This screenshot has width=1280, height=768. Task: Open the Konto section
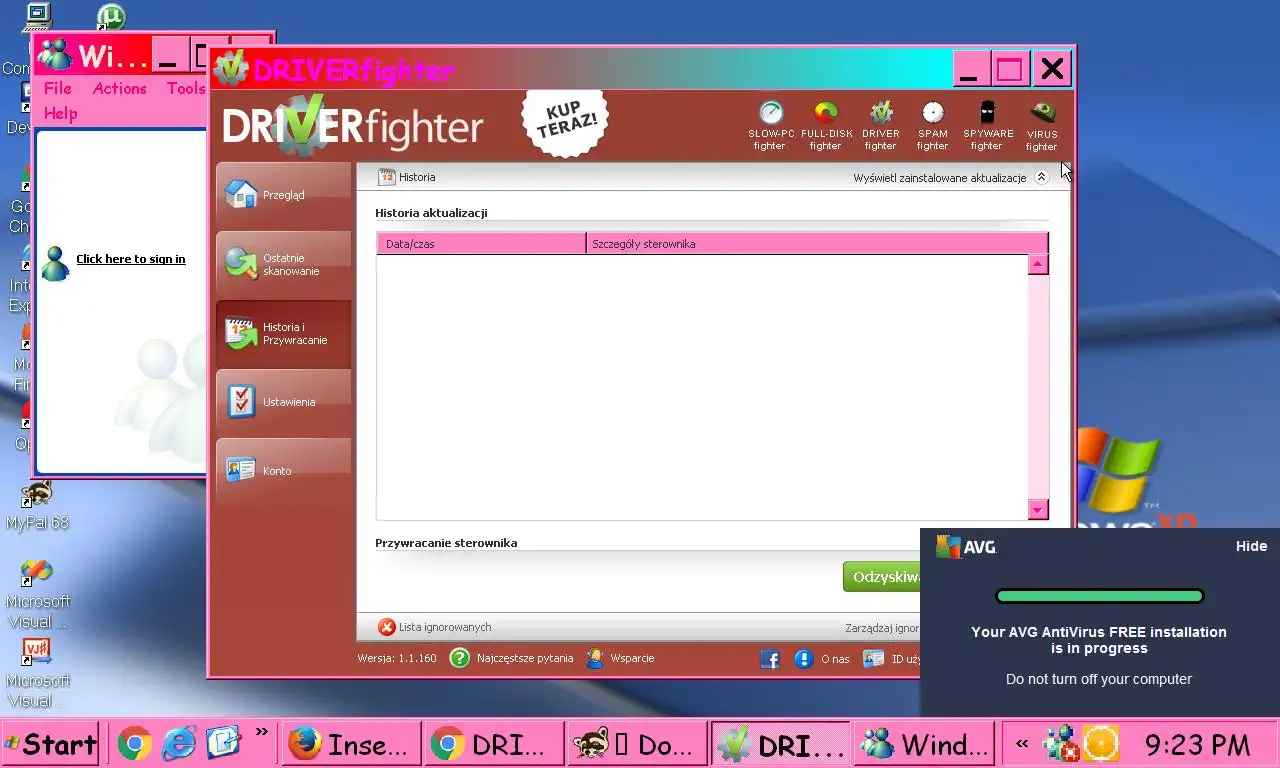[x=284, y=471]
